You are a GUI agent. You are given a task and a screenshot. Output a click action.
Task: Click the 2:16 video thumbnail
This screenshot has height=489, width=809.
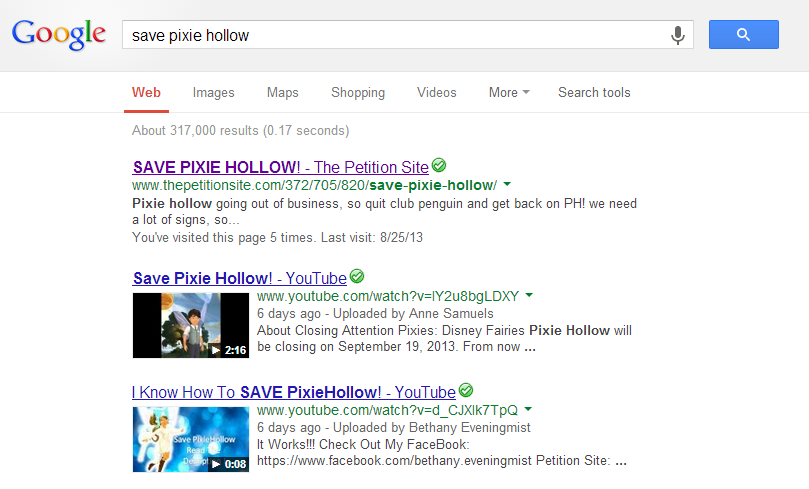[191, 325]
